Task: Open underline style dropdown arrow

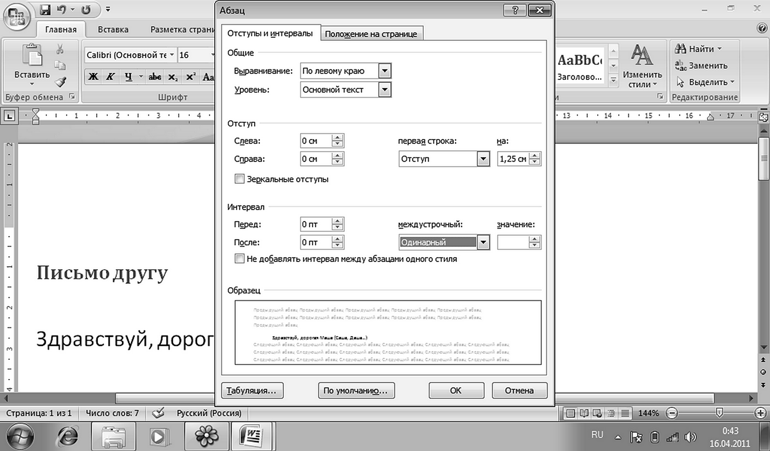Action: [x=140, y=77]
